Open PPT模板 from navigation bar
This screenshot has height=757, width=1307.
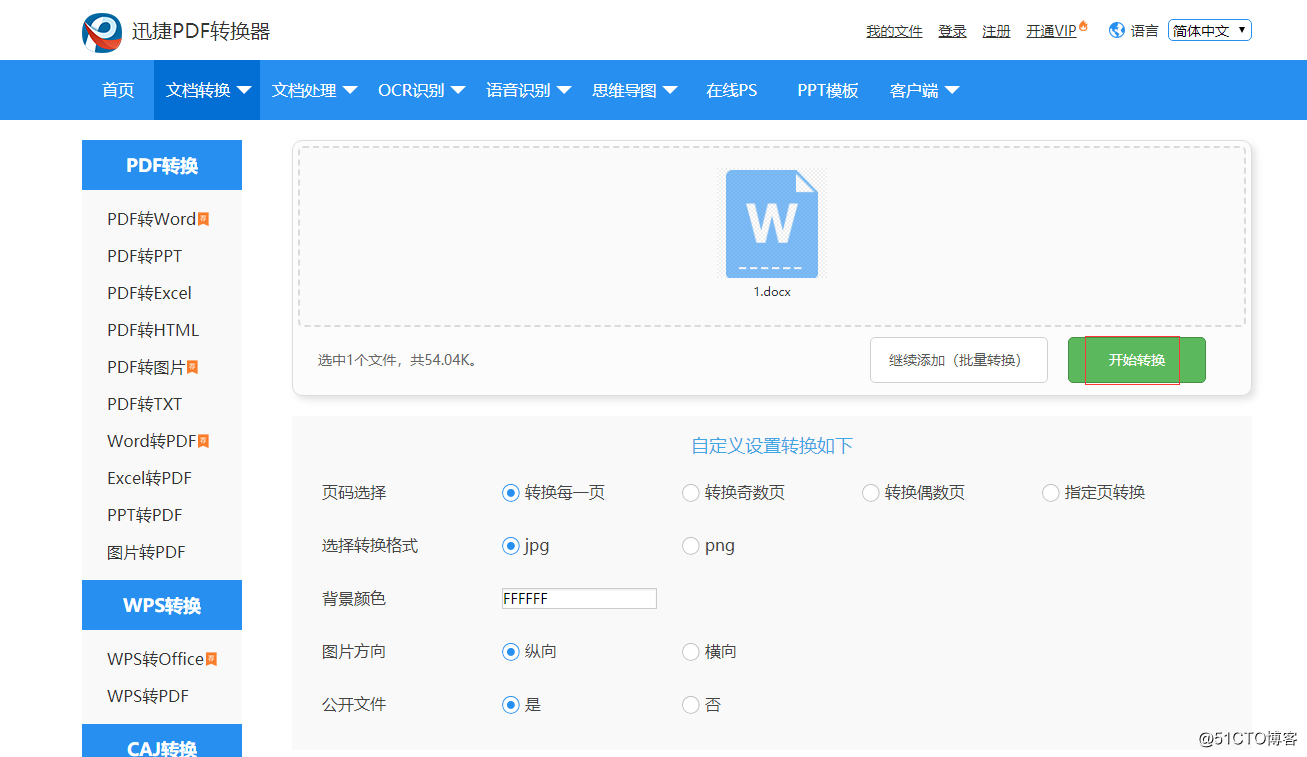click(828, 90)
